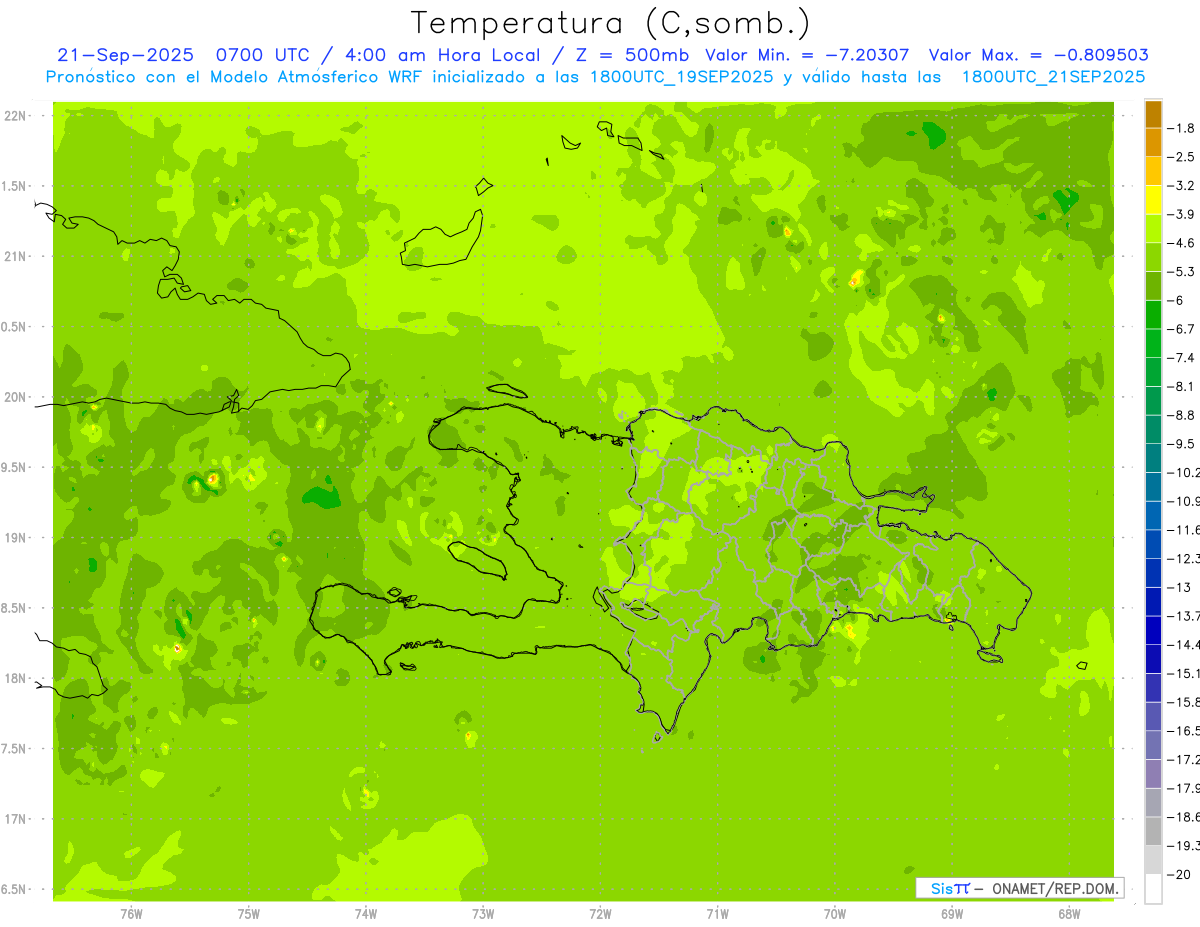Viewport: 1200px width, 927px height.
Task: Click the 76W longitude axis label
Action: pos(131,913)
